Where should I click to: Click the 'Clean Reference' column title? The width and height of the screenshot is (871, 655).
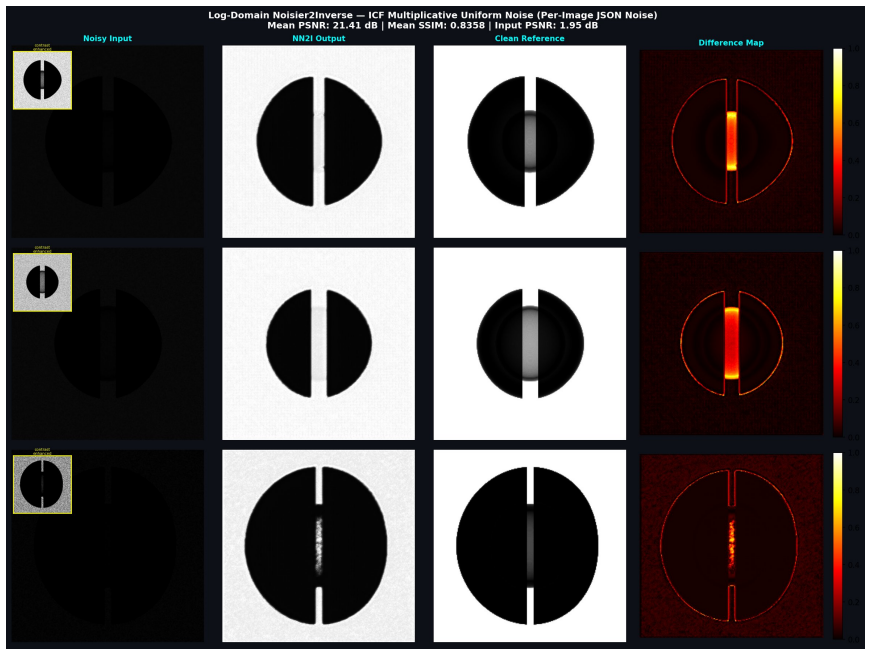click(529, 38)
